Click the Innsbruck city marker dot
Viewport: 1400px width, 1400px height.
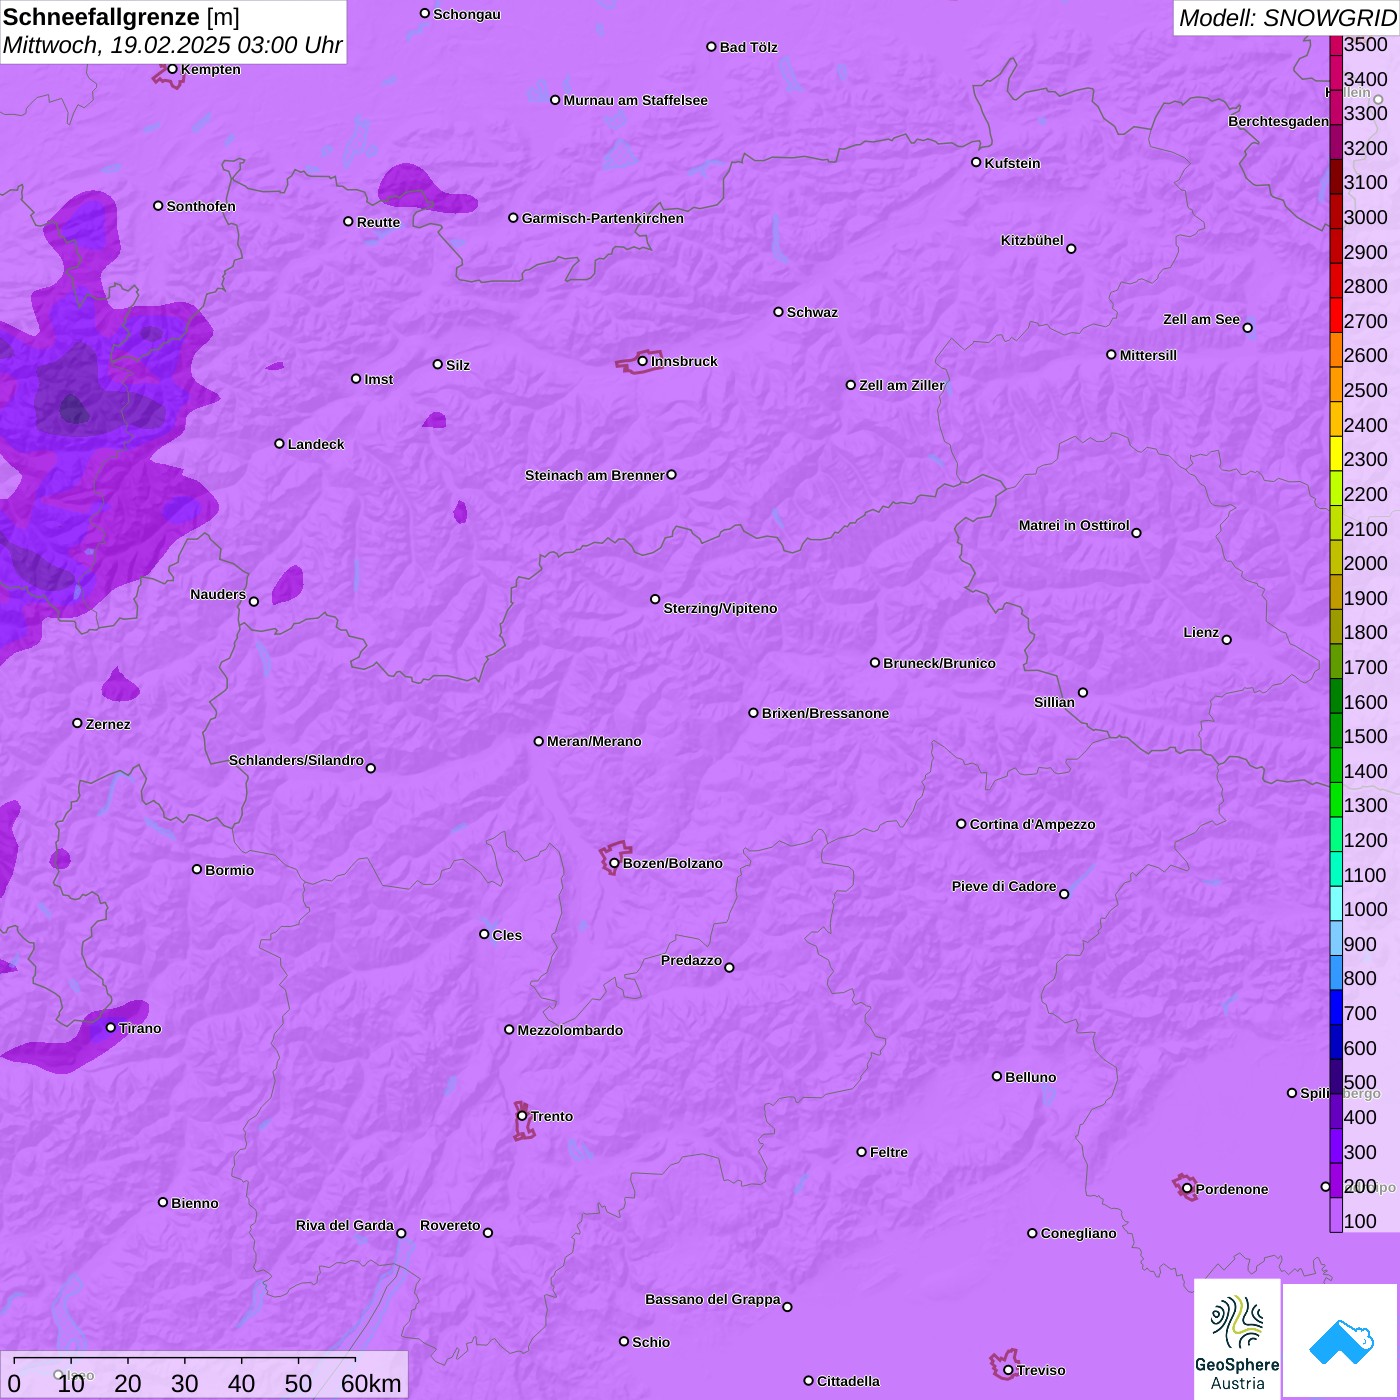pyautogui.click(x=642, y=361)
